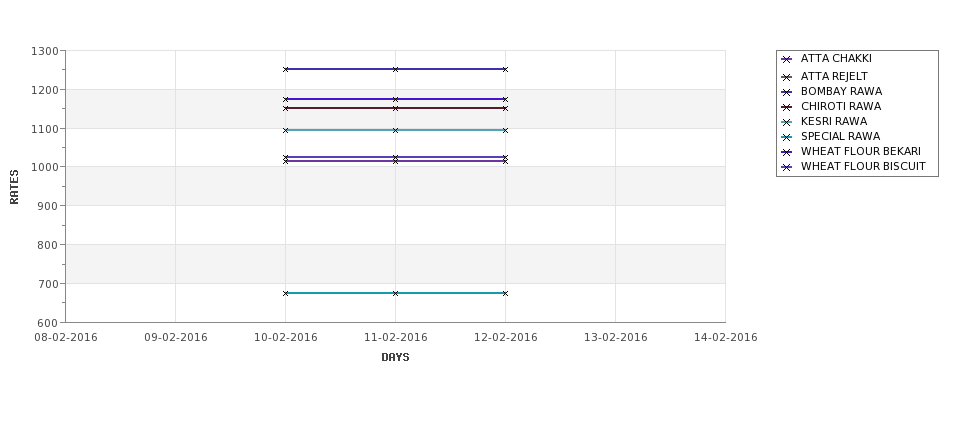Click the BOMBAY RAWA legend marker icon
This screenshot has width=975, height=429.
[787, 93]
